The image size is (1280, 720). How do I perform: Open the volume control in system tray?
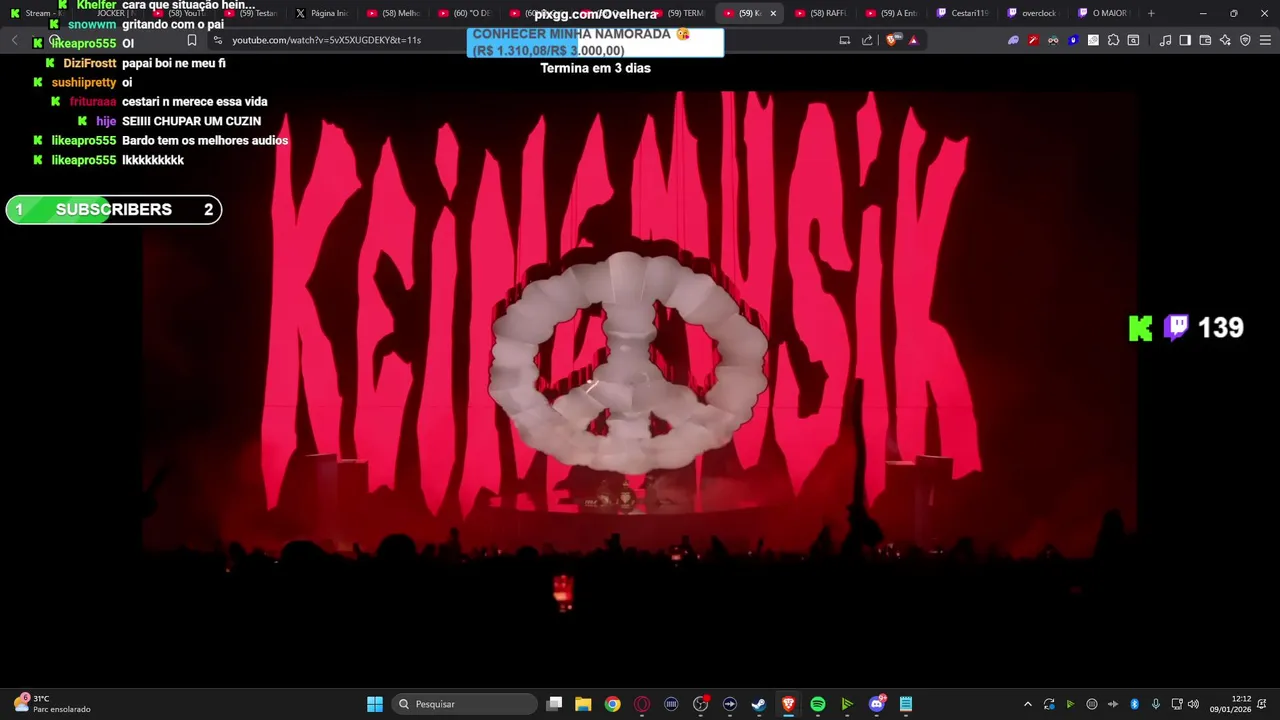[x=1193, y=704]
